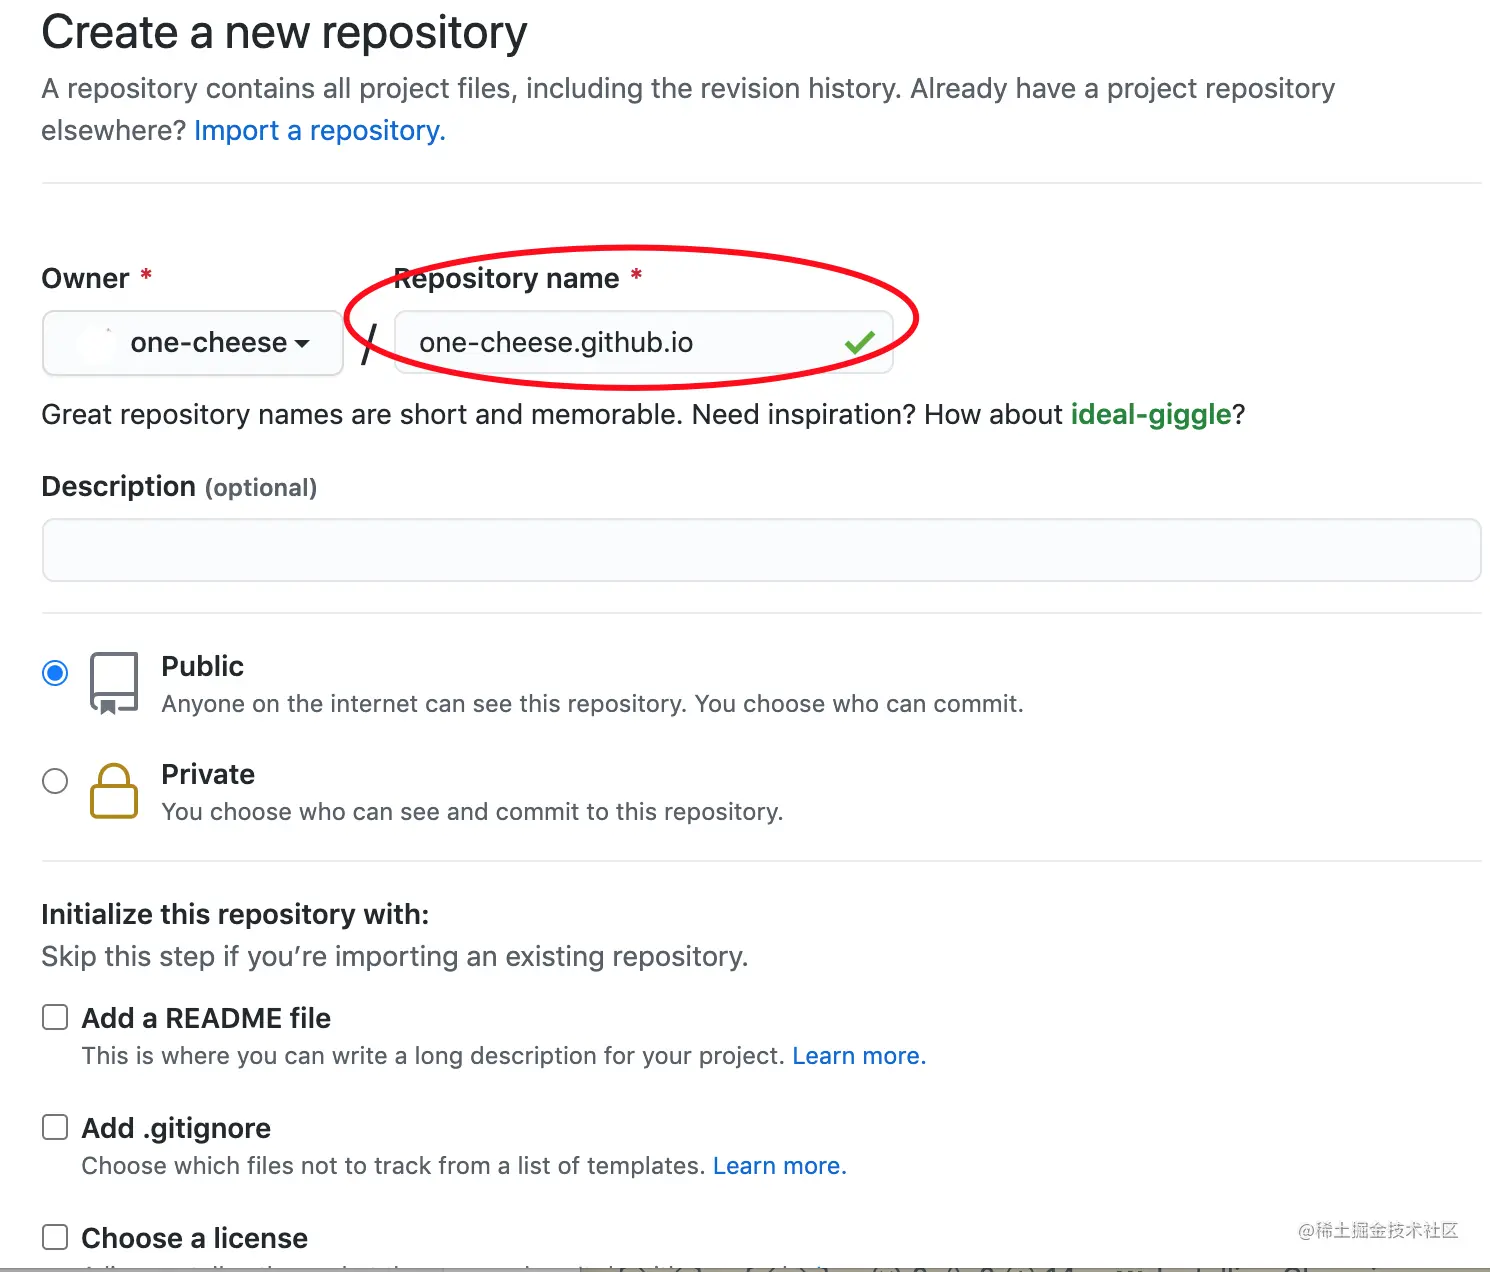
Task: Click the Private repository lock icon
Action: 114,791
